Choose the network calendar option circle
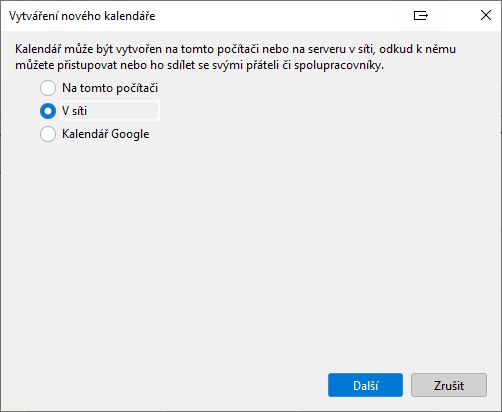The image size is (502, 412). pos(48,111)
